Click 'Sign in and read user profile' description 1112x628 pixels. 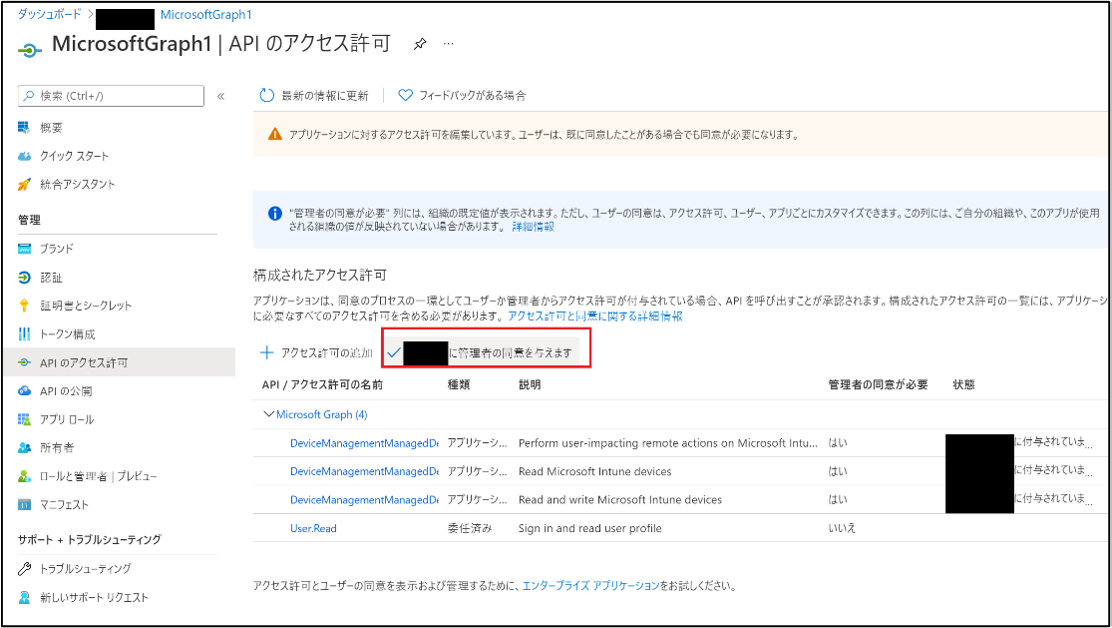[590, 528]
